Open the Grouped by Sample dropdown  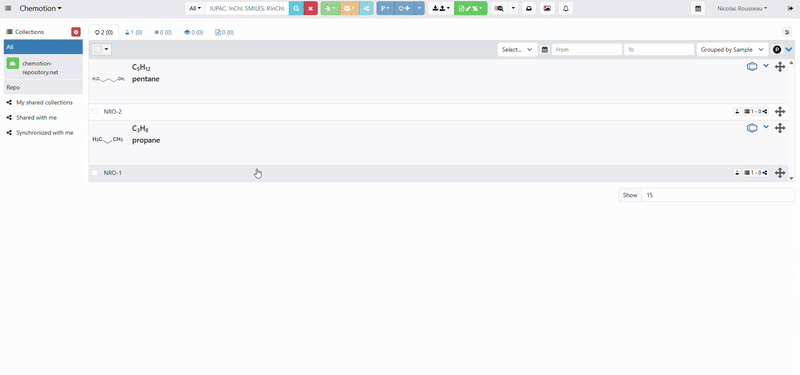[x=732, y=49]
